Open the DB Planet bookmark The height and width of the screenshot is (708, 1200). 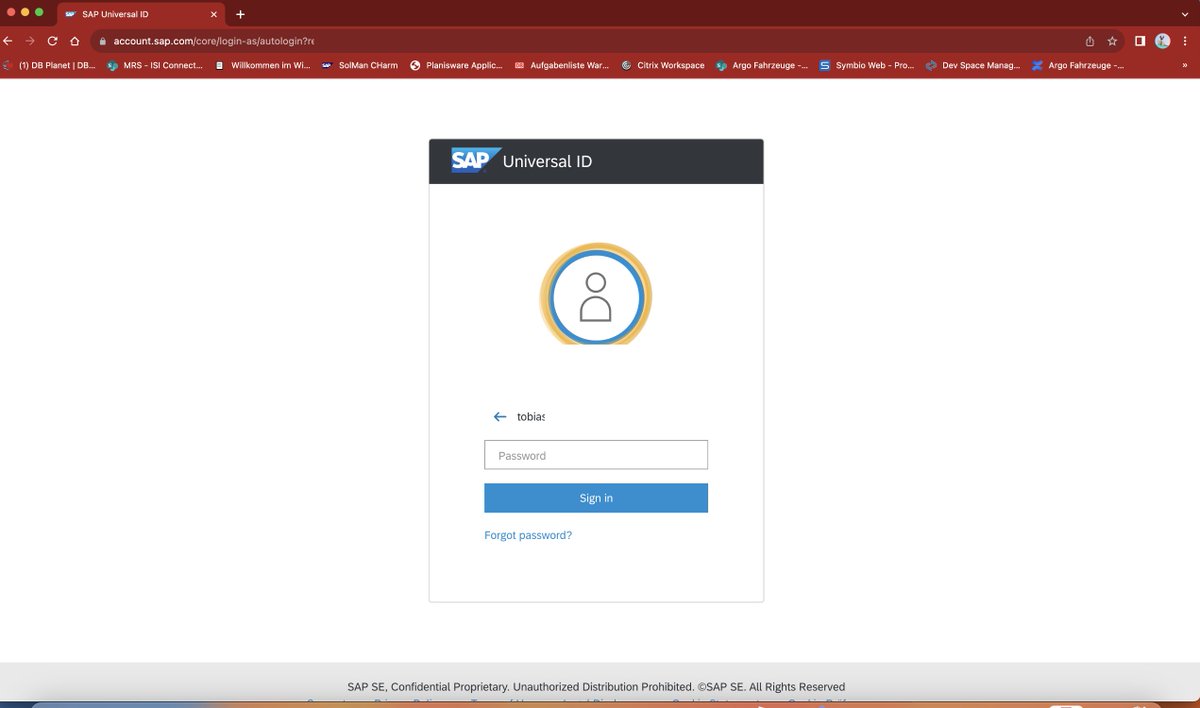tap(49, 65)
